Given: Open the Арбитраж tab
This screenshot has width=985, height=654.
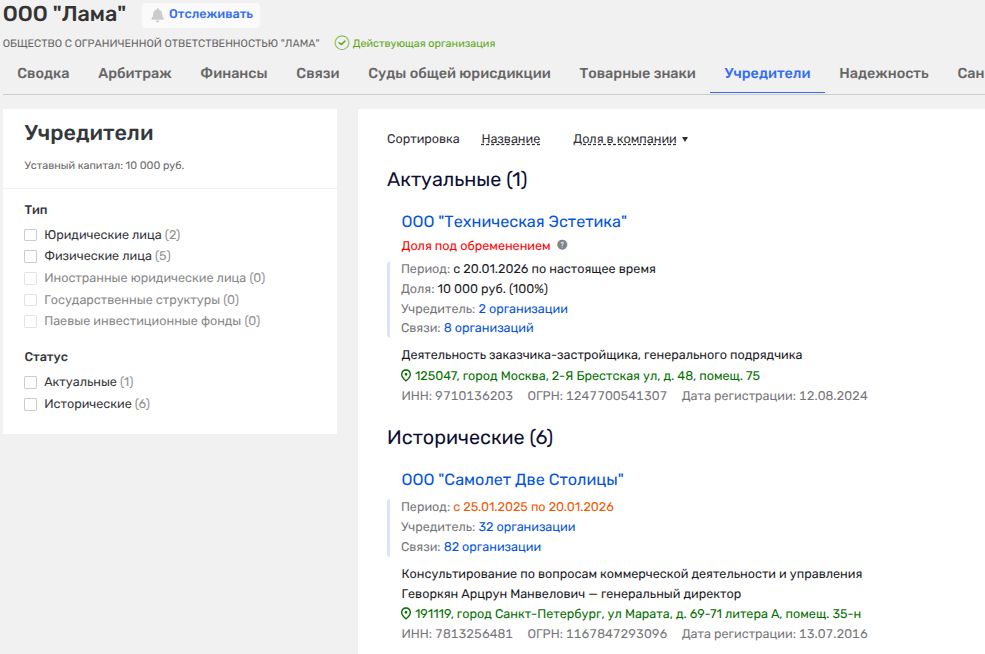Looking at the screenshot, I should 134,73.
